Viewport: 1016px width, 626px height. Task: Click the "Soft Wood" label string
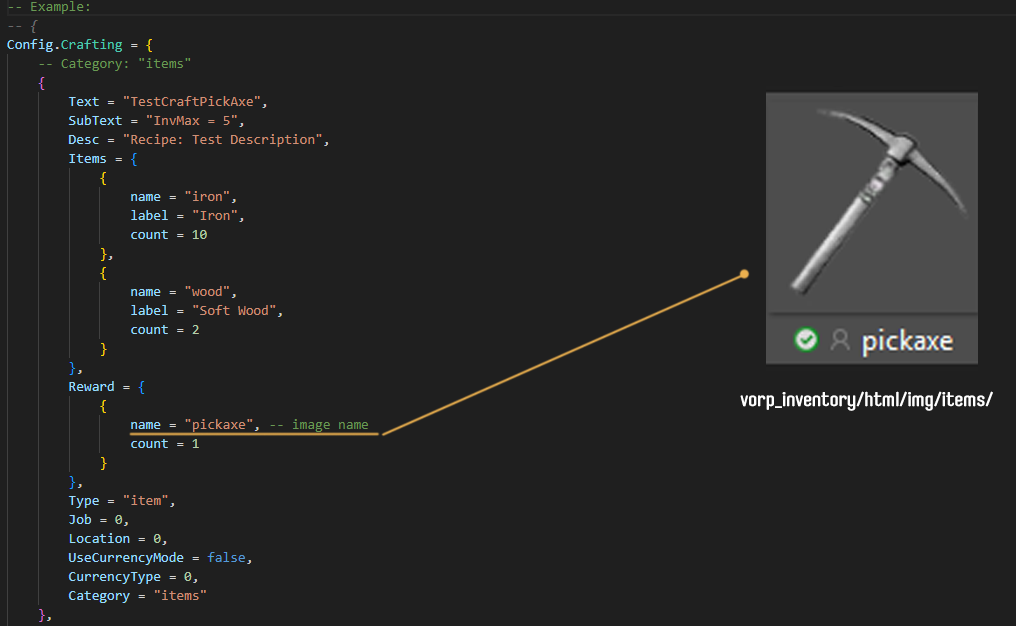click(230, 311)
